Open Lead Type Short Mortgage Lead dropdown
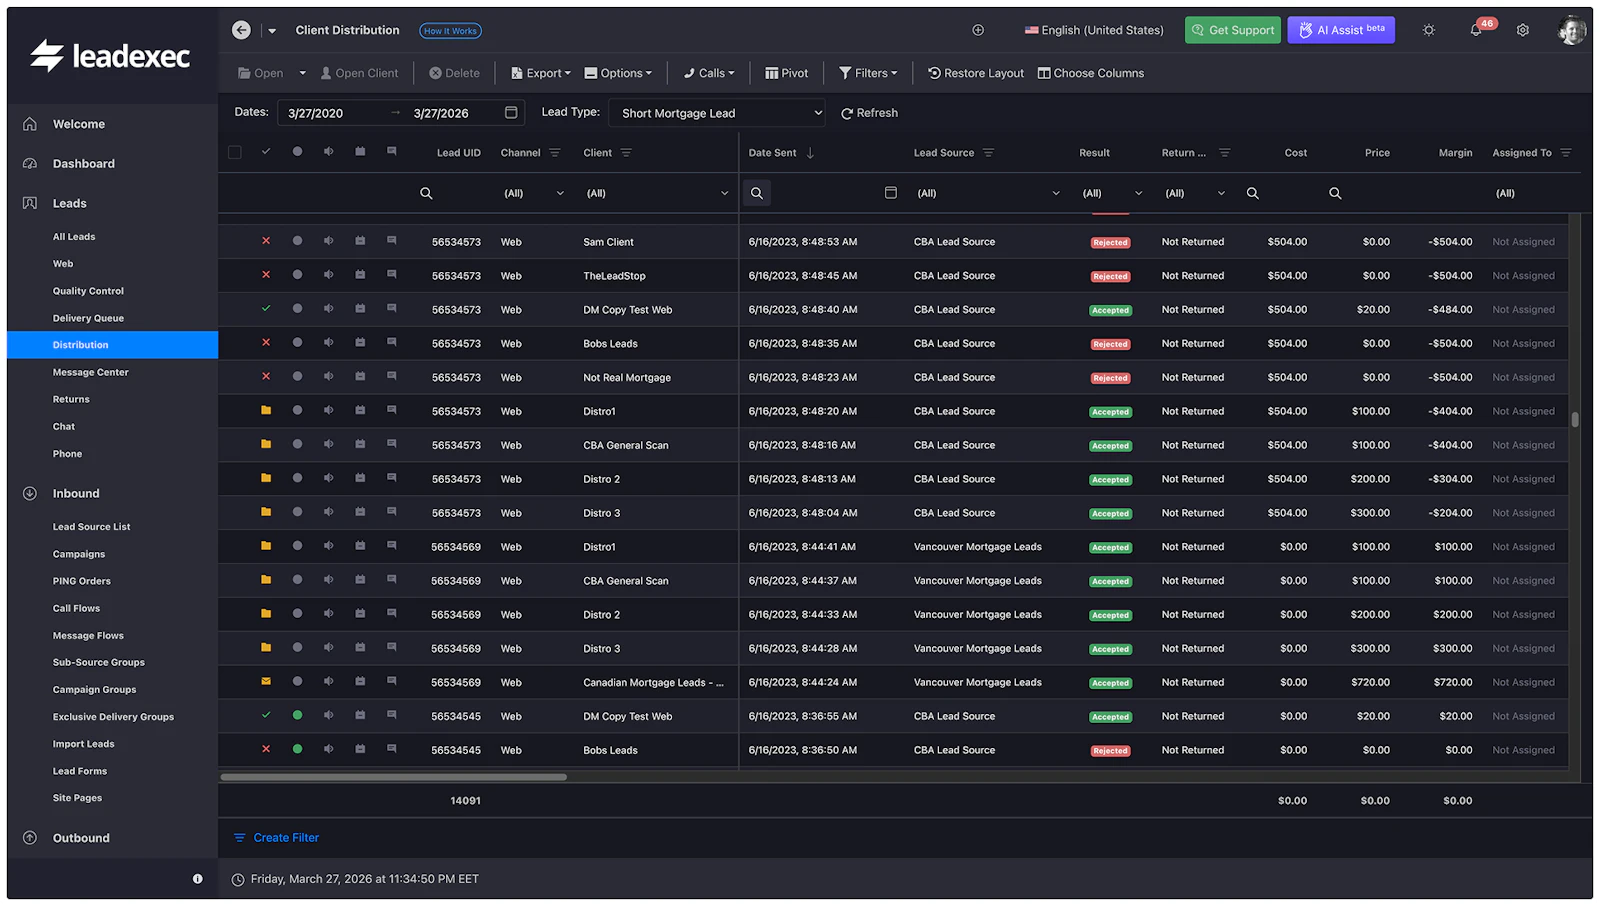 click(718, 113)
